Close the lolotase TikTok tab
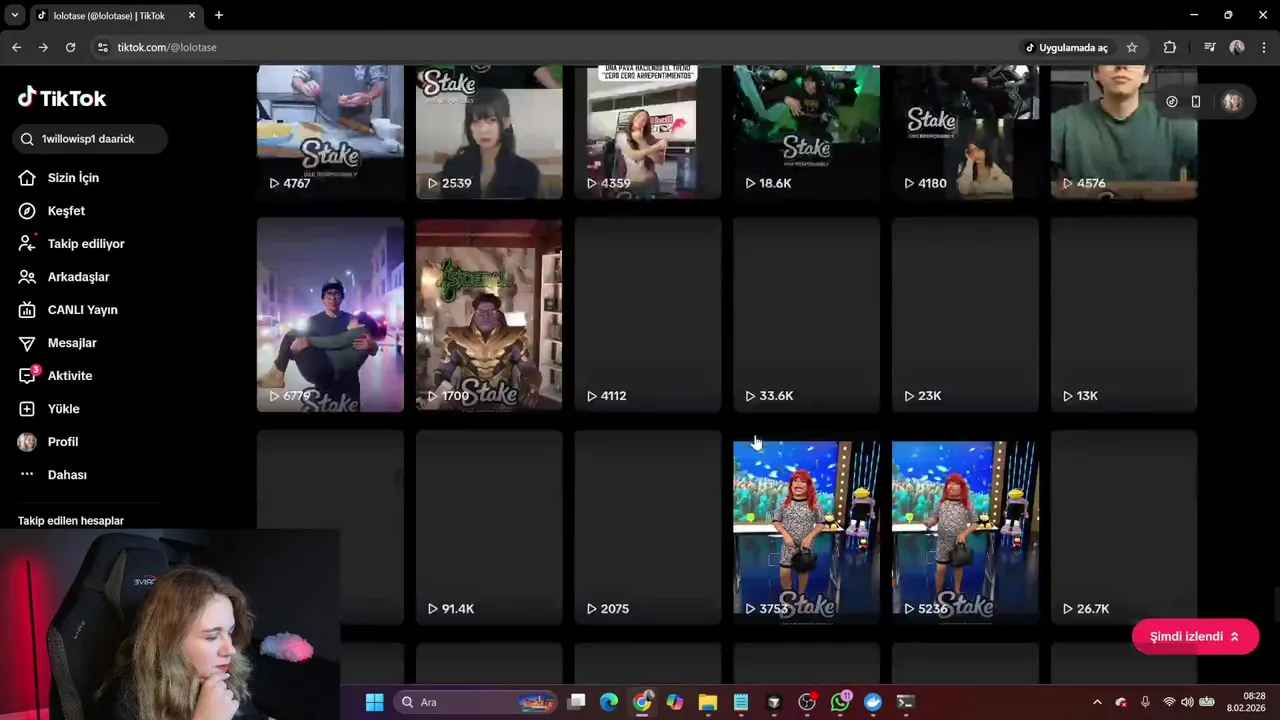 tap(192, 15)
